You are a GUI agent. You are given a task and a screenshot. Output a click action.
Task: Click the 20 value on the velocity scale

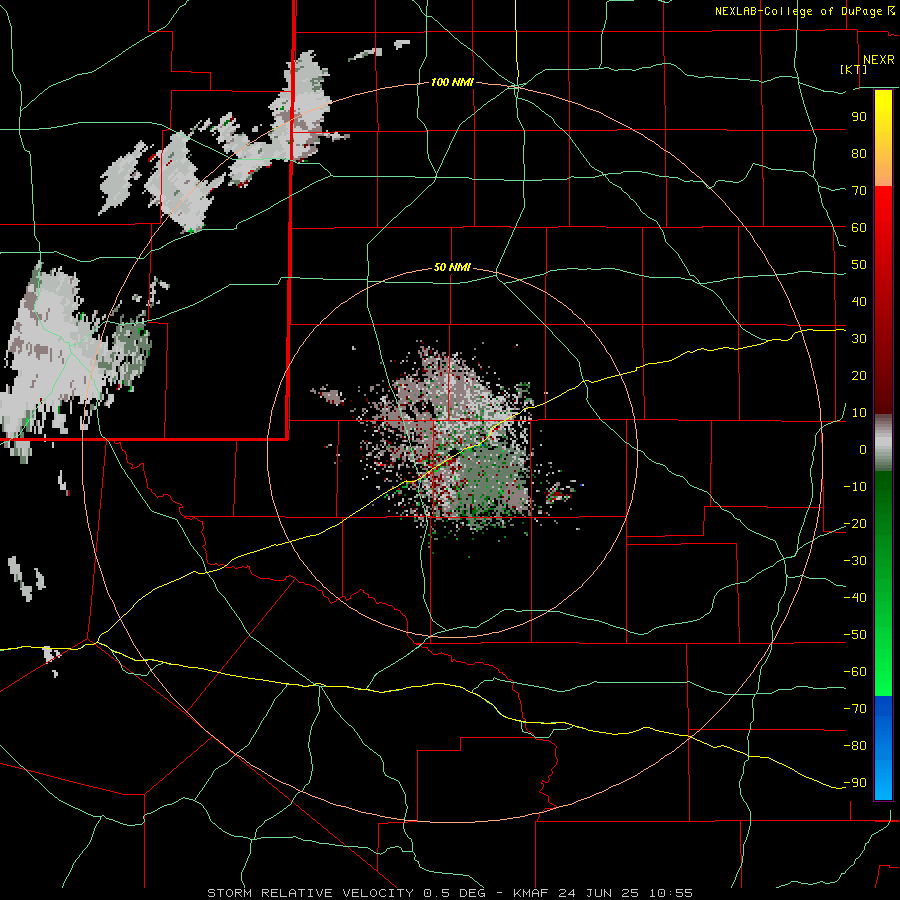pos(859,375)
